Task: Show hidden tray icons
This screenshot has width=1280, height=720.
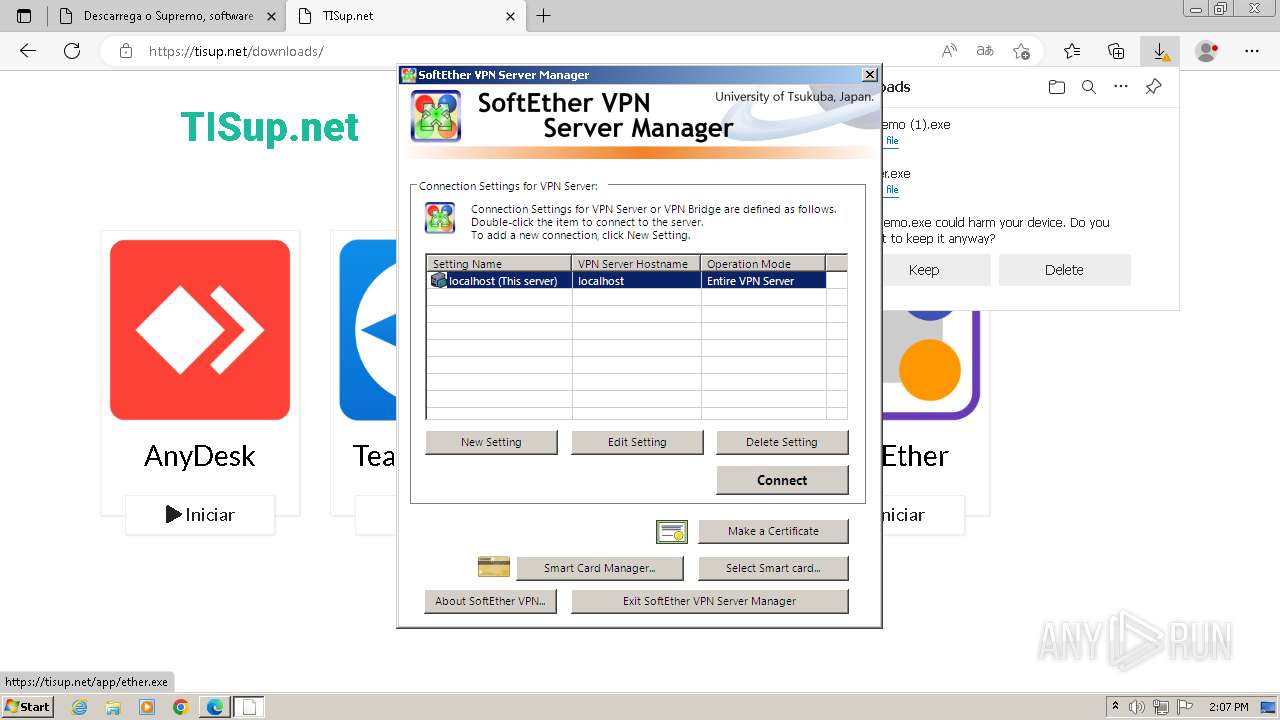Action: tap(1116, 706)
